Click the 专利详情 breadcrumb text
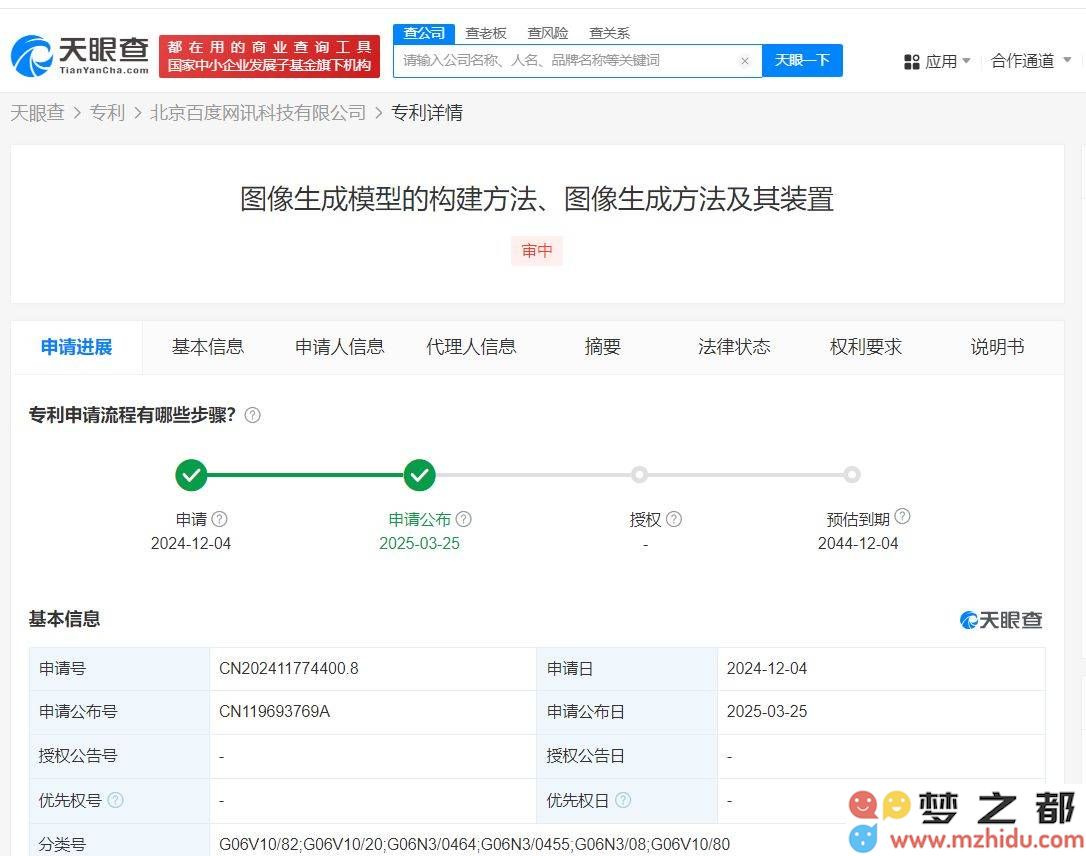Image resolution: width=1086 pixels, height=856 pixels. click(x=427, y=112)
